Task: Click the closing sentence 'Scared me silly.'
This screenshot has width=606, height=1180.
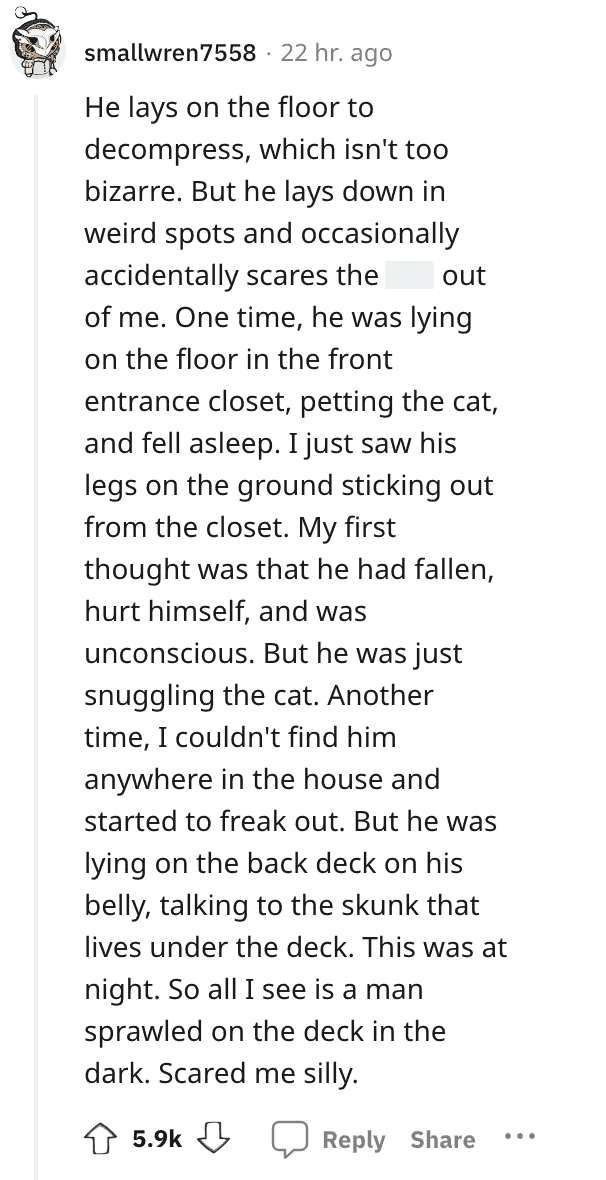Action: click(258, 1074)
